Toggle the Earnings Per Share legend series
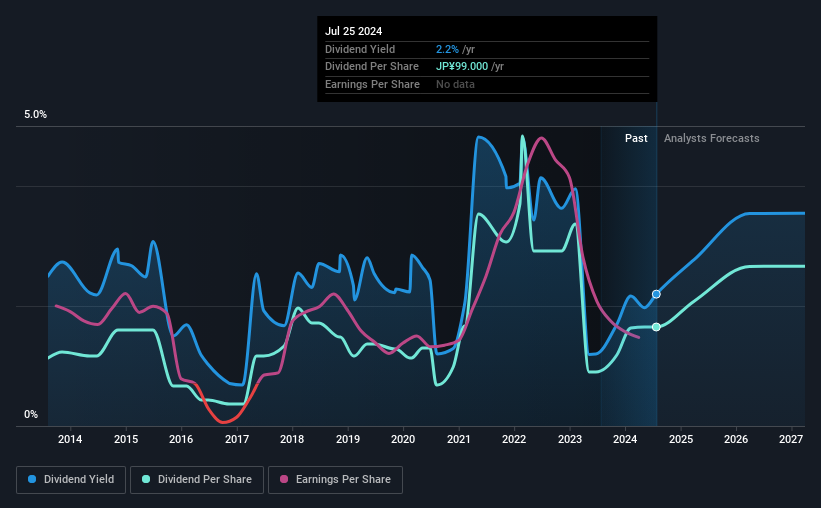821x508 pixels. 336,480
